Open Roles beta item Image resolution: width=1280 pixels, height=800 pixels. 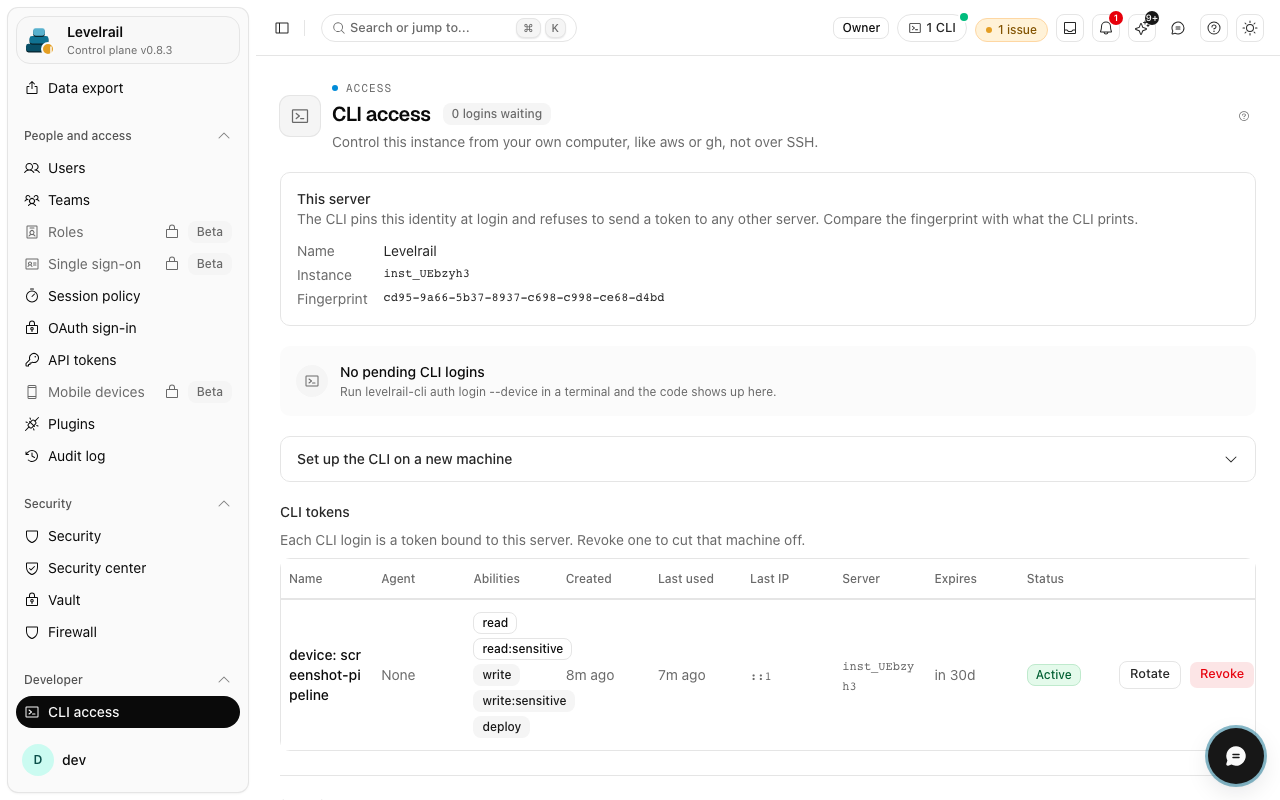[x=128, y=232]
